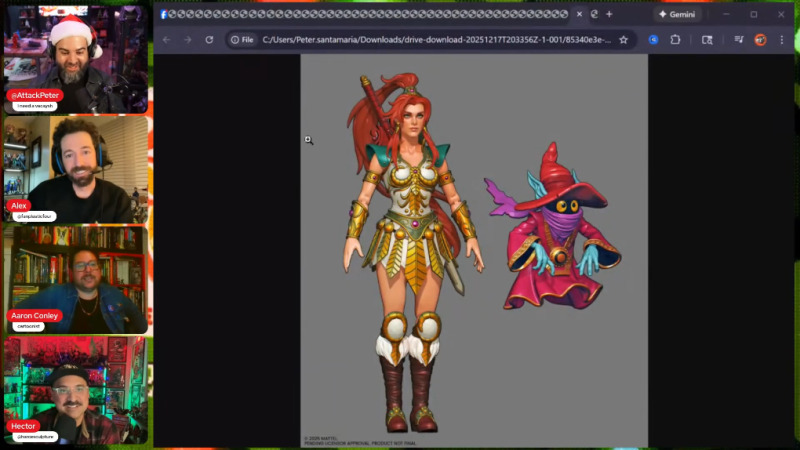
Task: Open the Chrome three-dot menu
Action: (x=782, y=40)
